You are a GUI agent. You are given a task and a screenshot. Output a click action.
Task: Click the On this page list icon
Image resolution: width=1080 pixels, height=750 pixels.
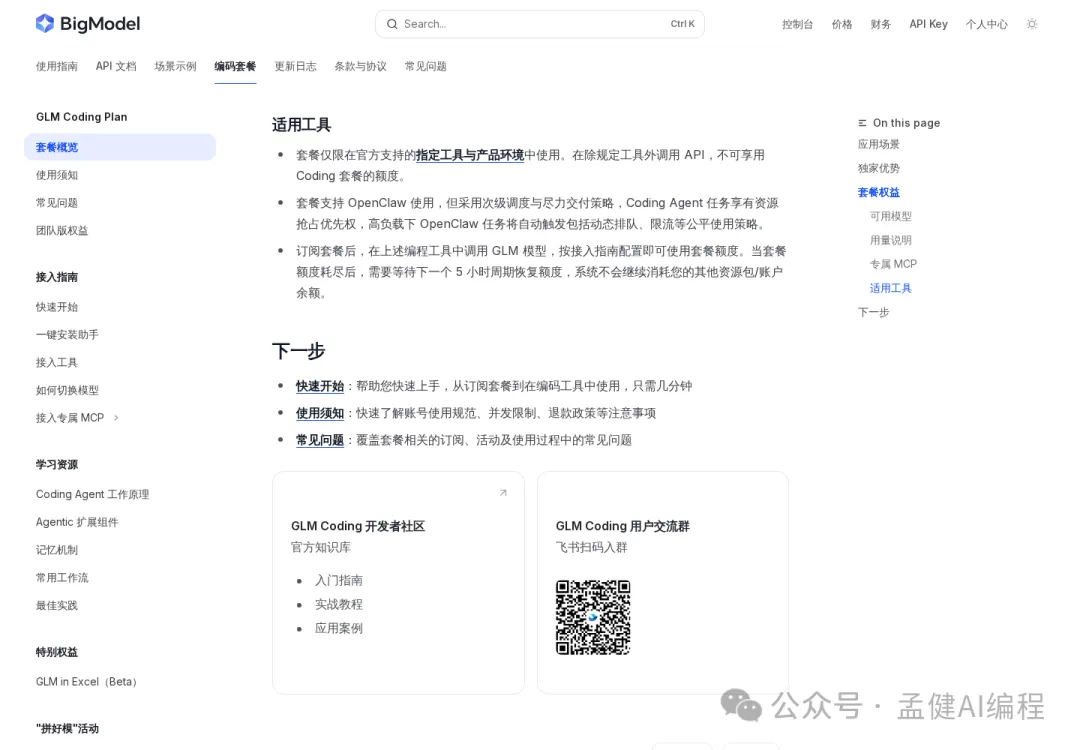click(x=862, y=123)
